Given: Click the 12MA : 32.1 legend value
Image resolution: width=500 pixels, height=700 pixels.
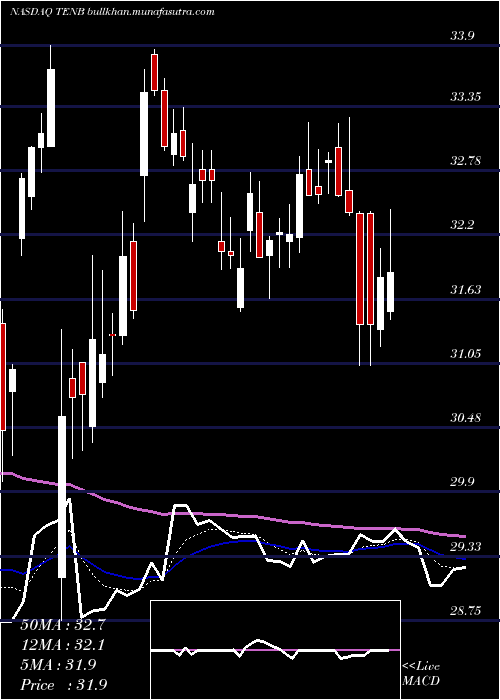Looking at the screenshot, I should [63, 645].
